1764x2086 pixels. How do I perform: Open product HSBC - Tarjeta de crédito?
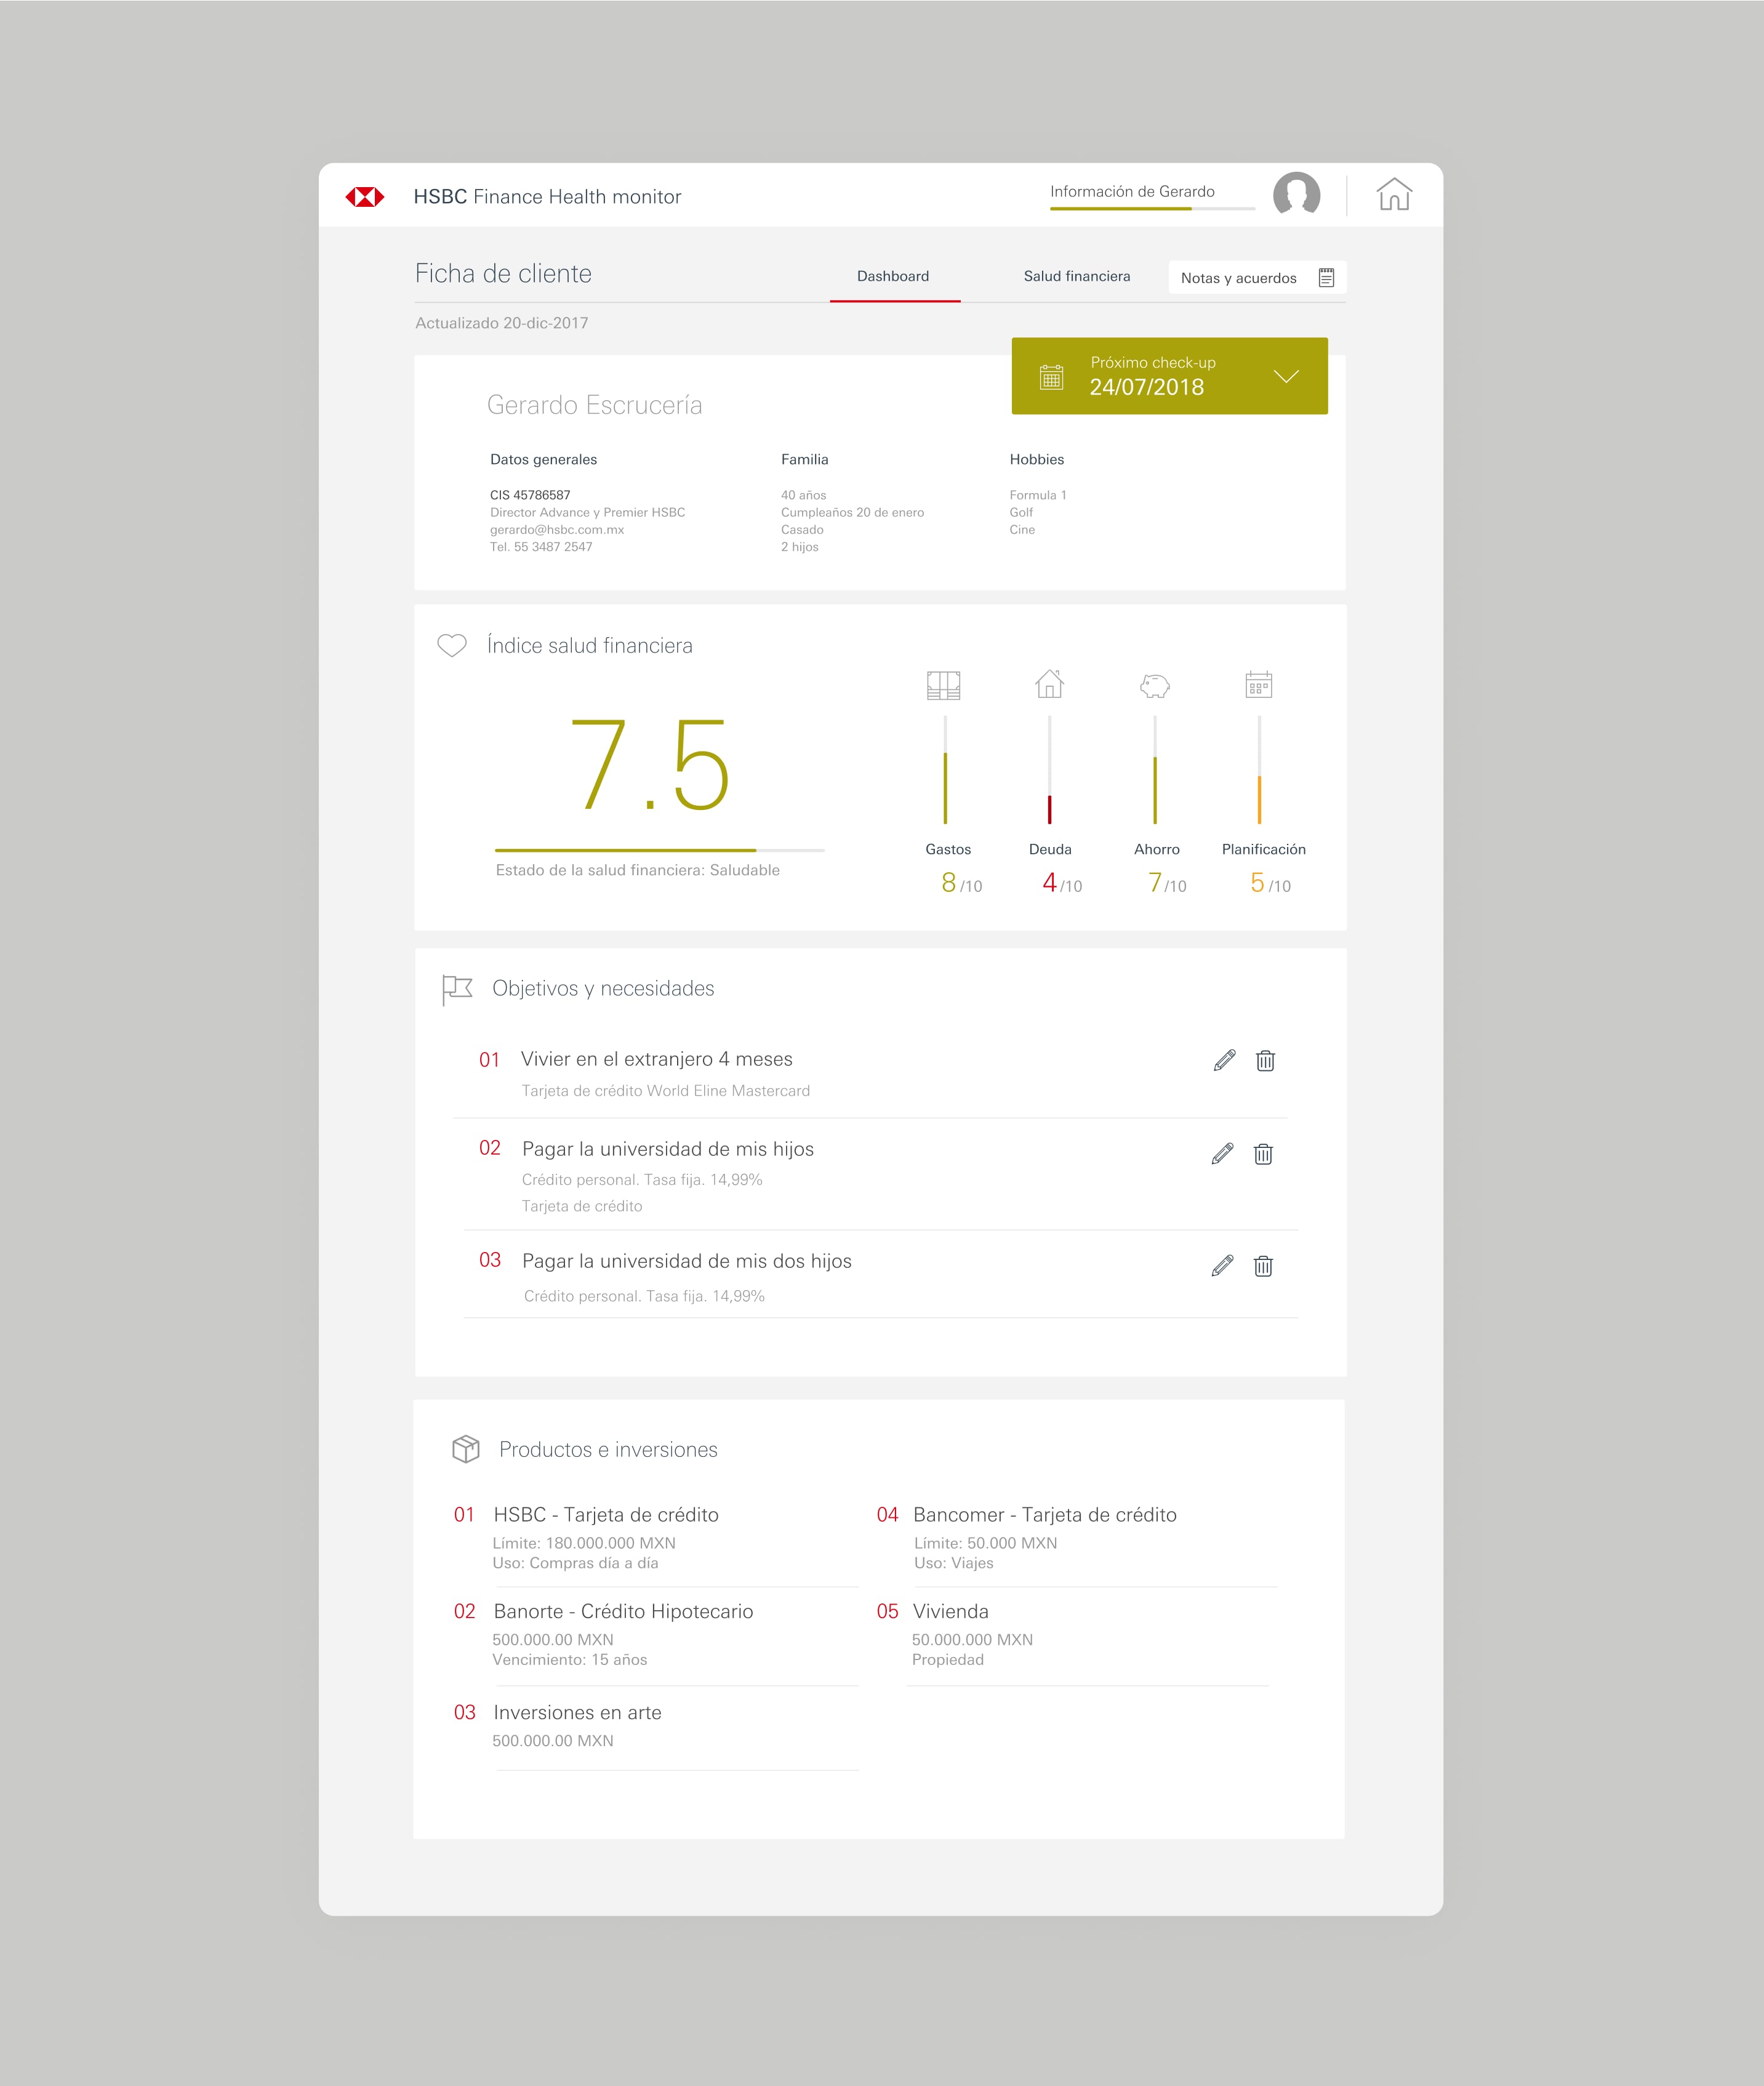(x=606, y=1515)
